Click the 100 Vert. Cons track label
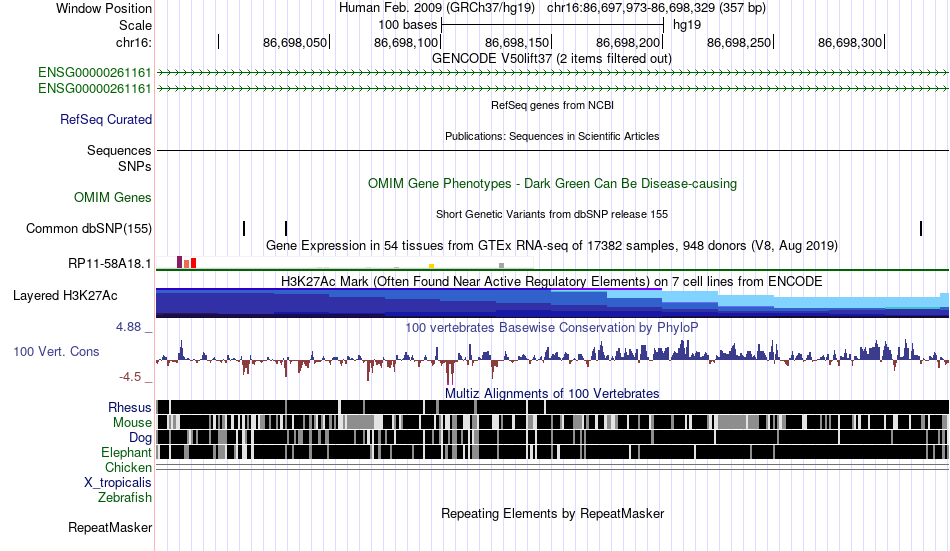Screen dimensions: 950x551 pos(56,352)
